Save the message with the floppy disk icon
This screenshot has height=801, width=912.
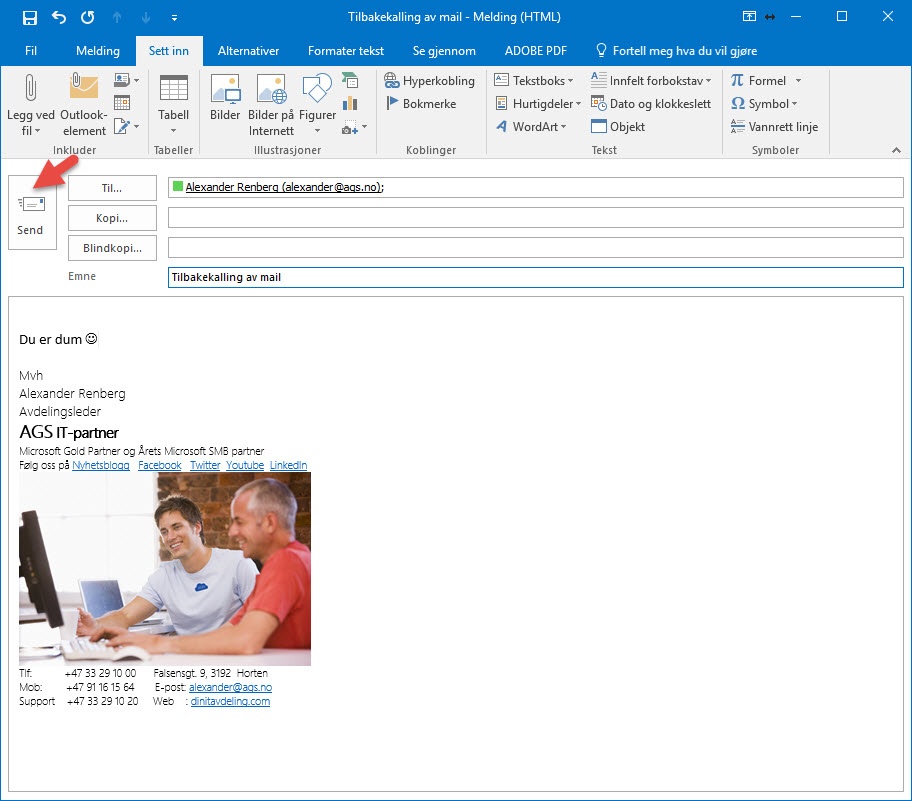click(x=30, y=17)
